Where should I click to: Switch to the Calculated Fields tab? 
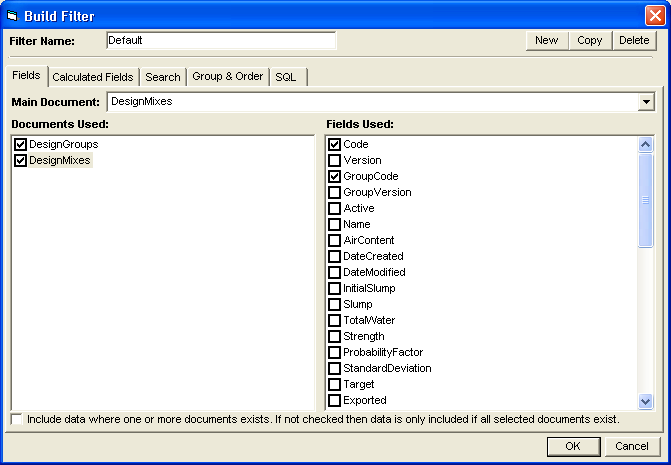[92, 77]
